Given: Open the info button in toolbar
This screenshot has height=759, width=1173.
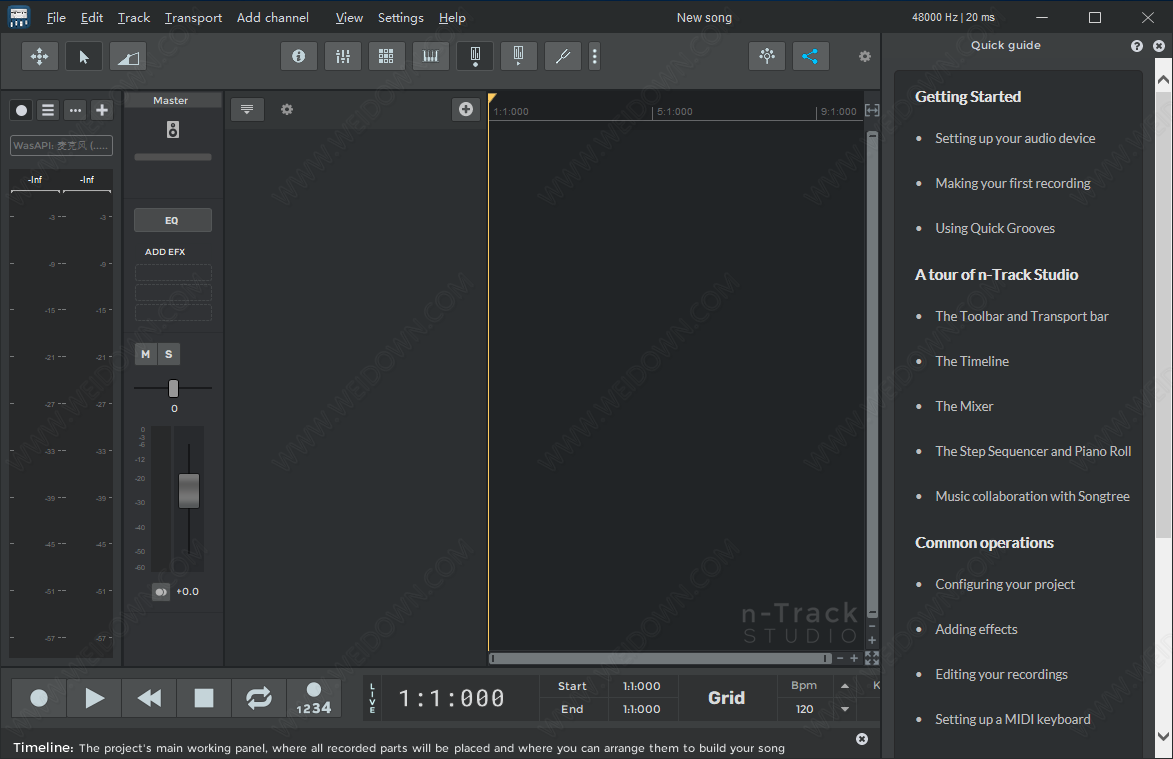Looking at the screenshot, I should coord(298,56).
